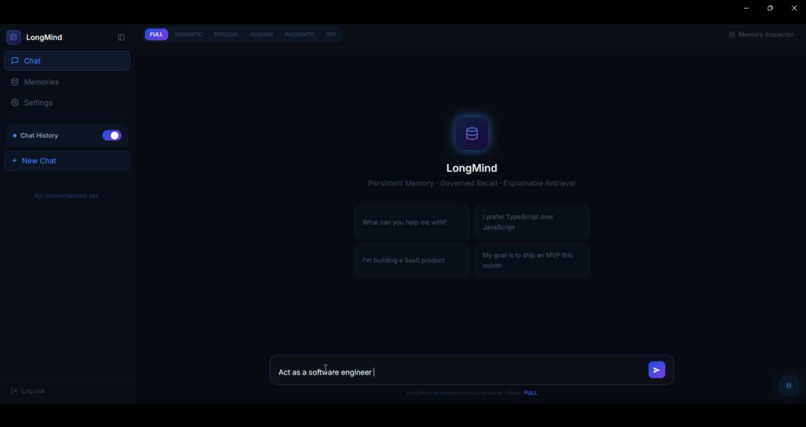The image size is (806, 427).
Task: Select FULL memory mode
Action: pyautogui.click(x=156, y=34)
